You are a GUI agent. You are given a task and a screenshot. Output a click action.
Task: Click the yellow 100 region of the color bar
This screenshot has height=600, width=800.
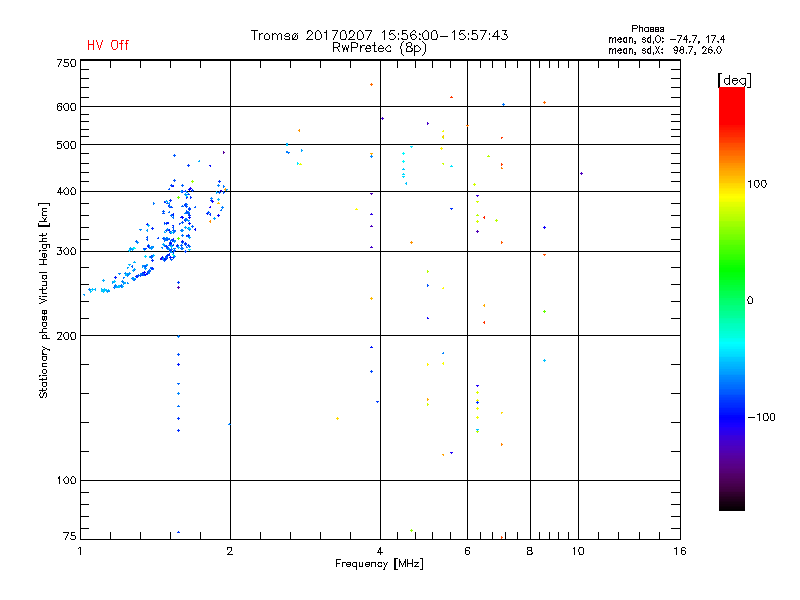click(x=732, y=184)
